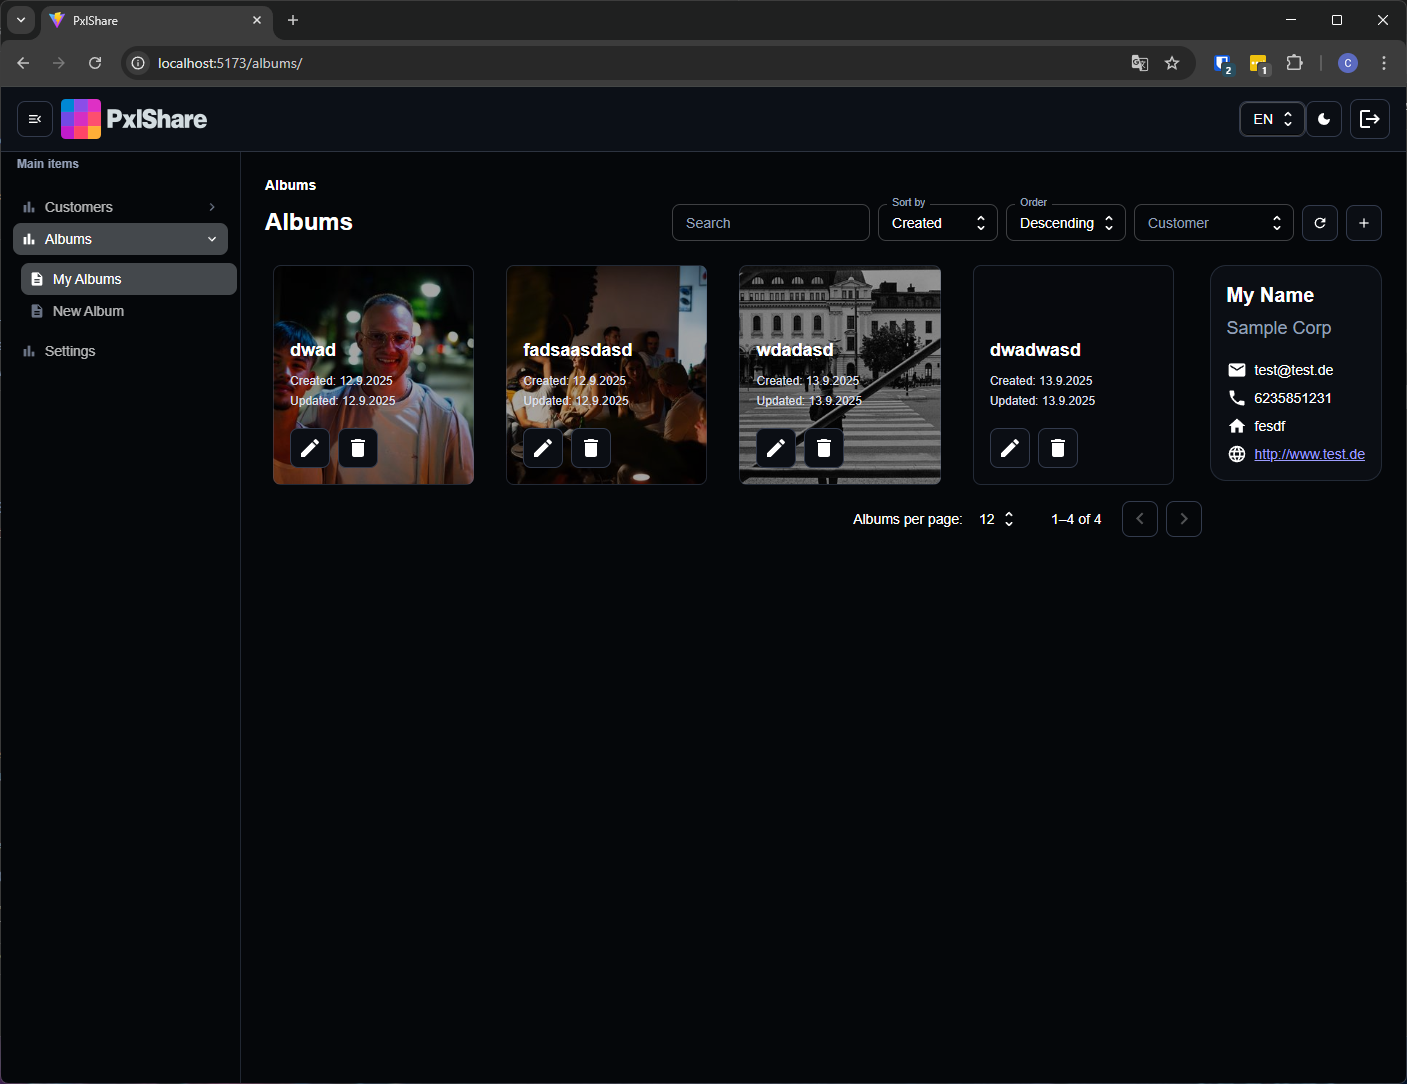Change the Albums per page value
The image size is (1407, 1084).
point(996,519)
